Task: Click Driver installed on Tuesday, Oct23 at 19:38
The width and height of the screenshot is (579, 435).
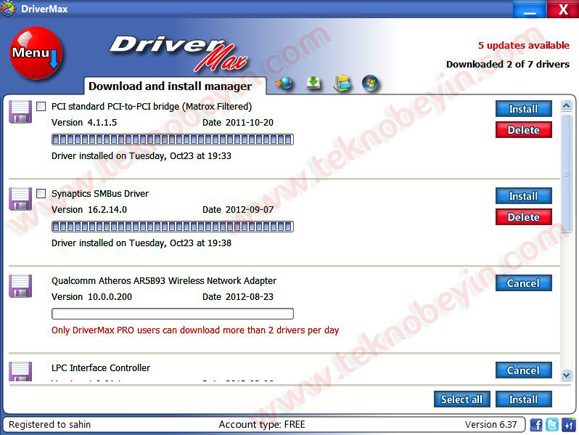Action: tap(141, 243)
